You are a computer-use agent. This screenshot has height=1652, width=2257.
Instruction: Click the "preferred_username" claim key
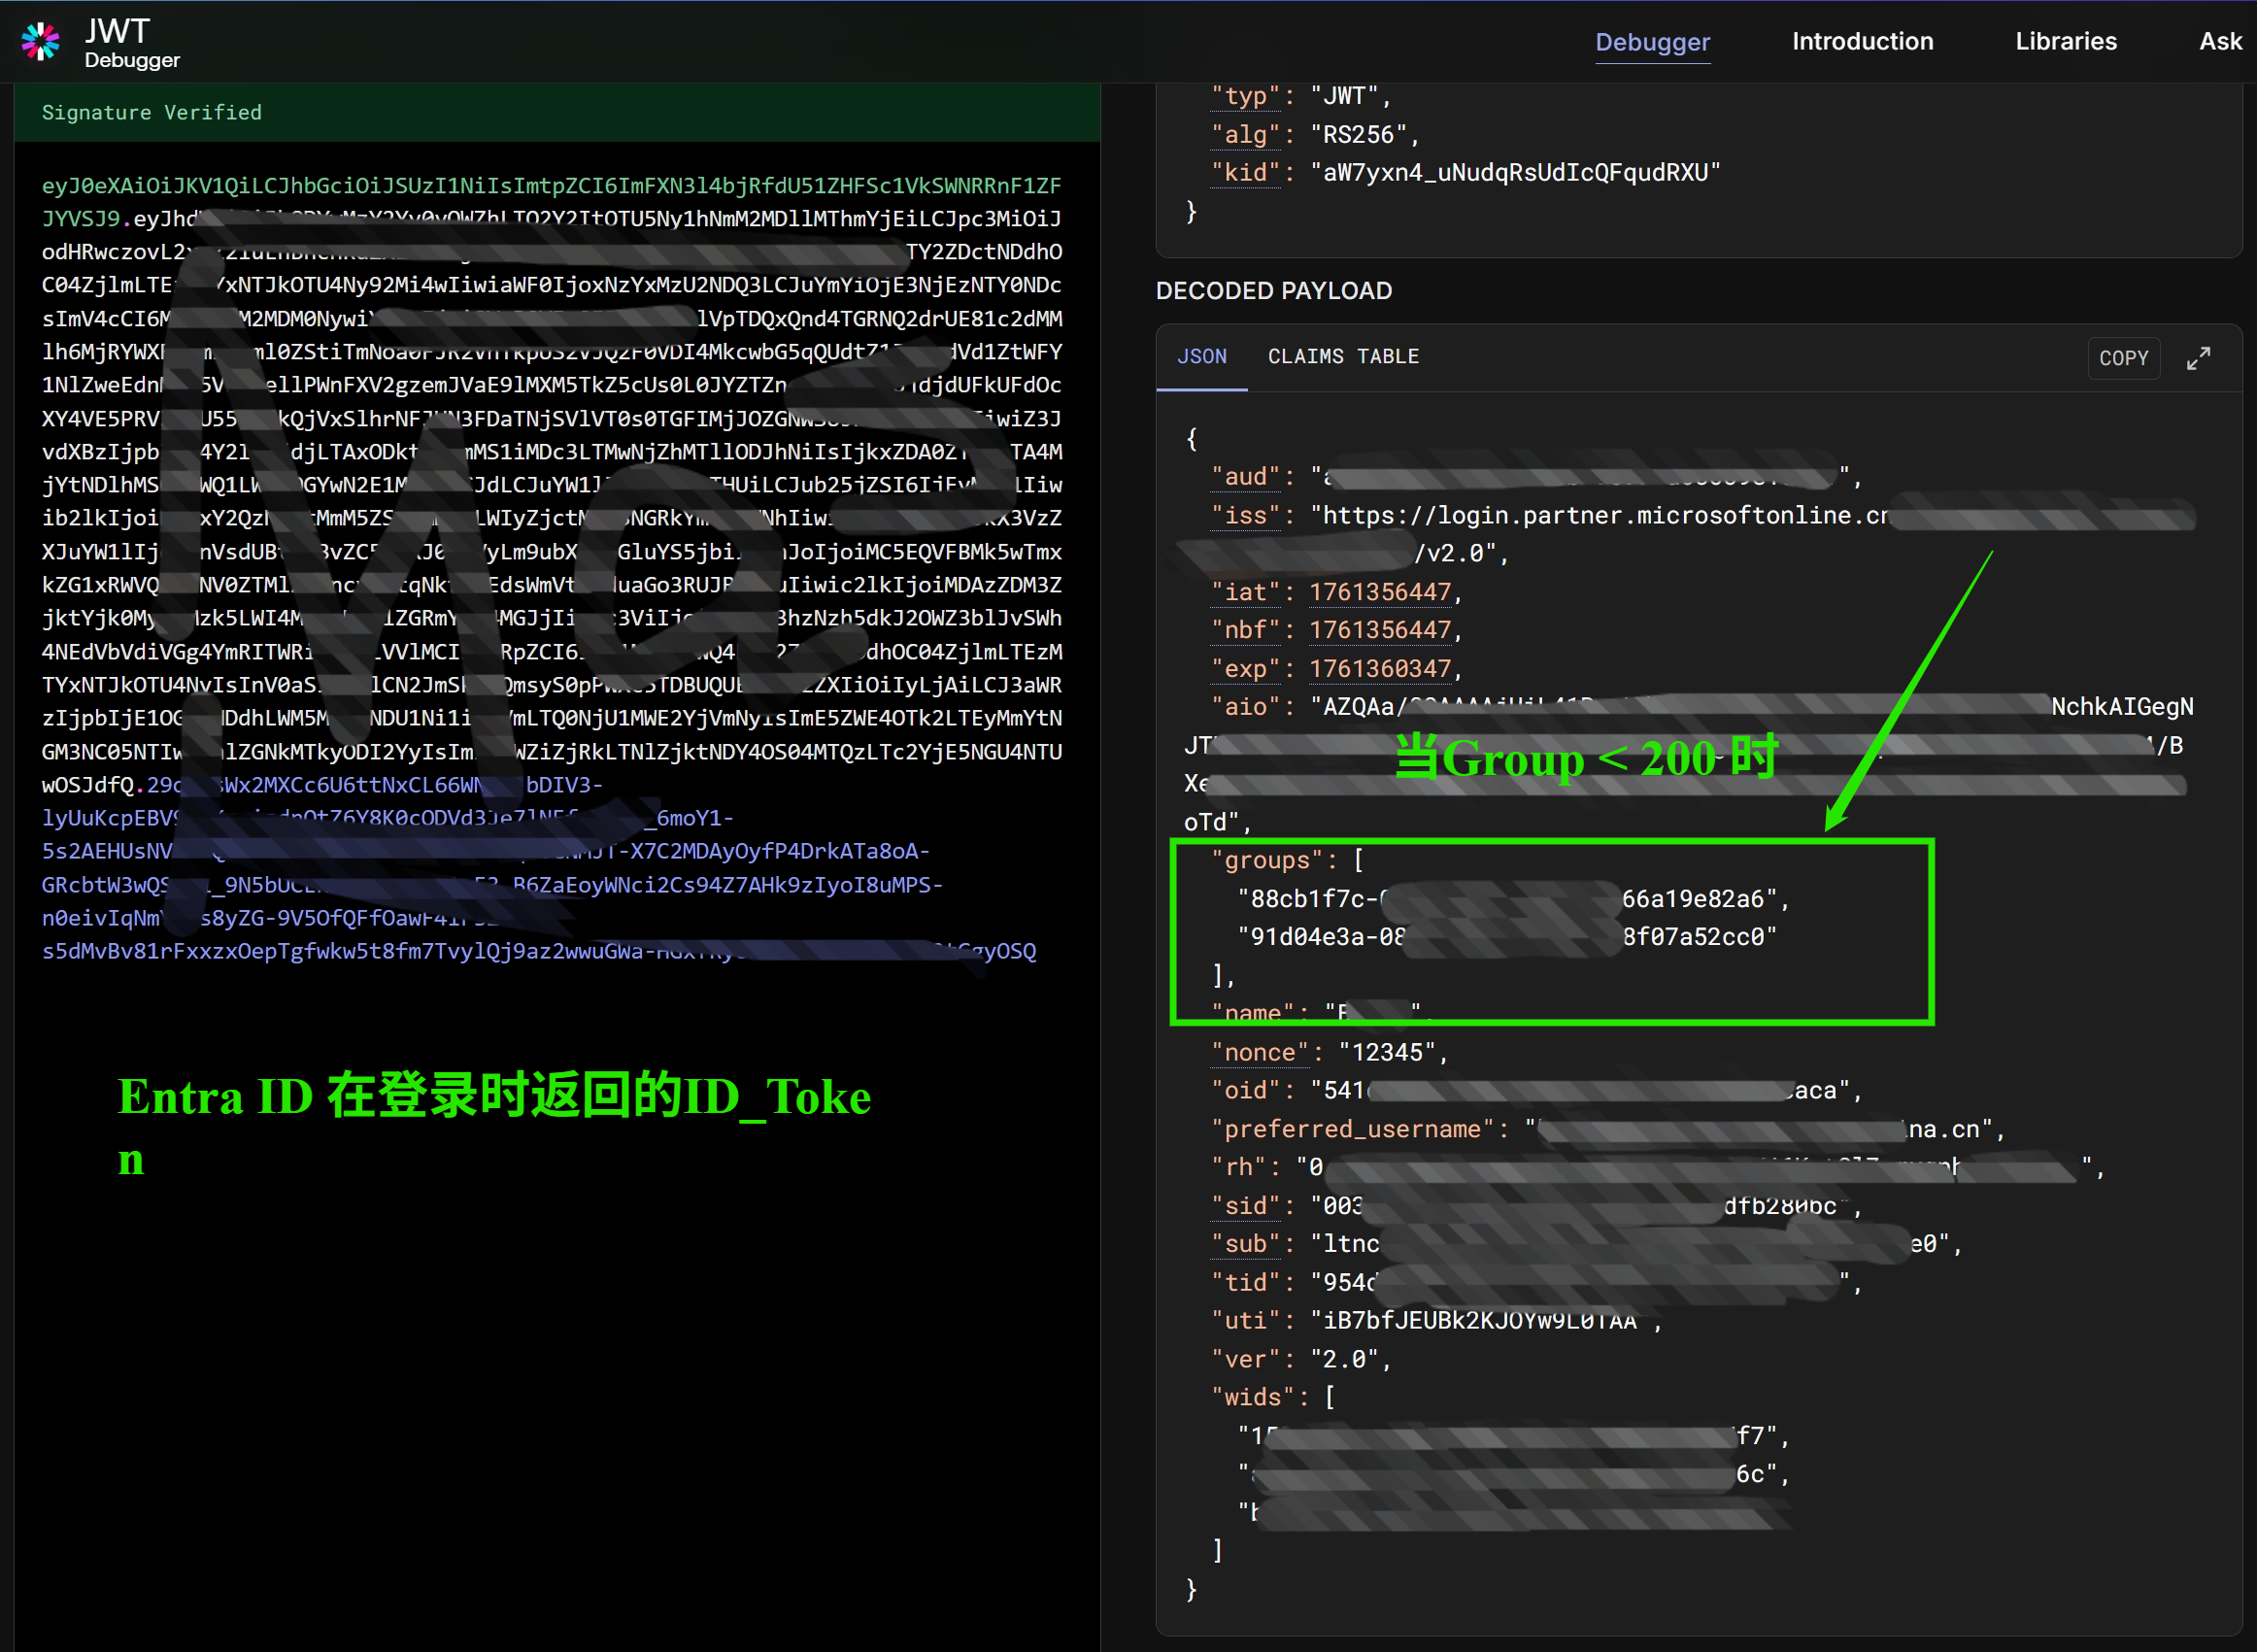(x=1352, y=1129)
